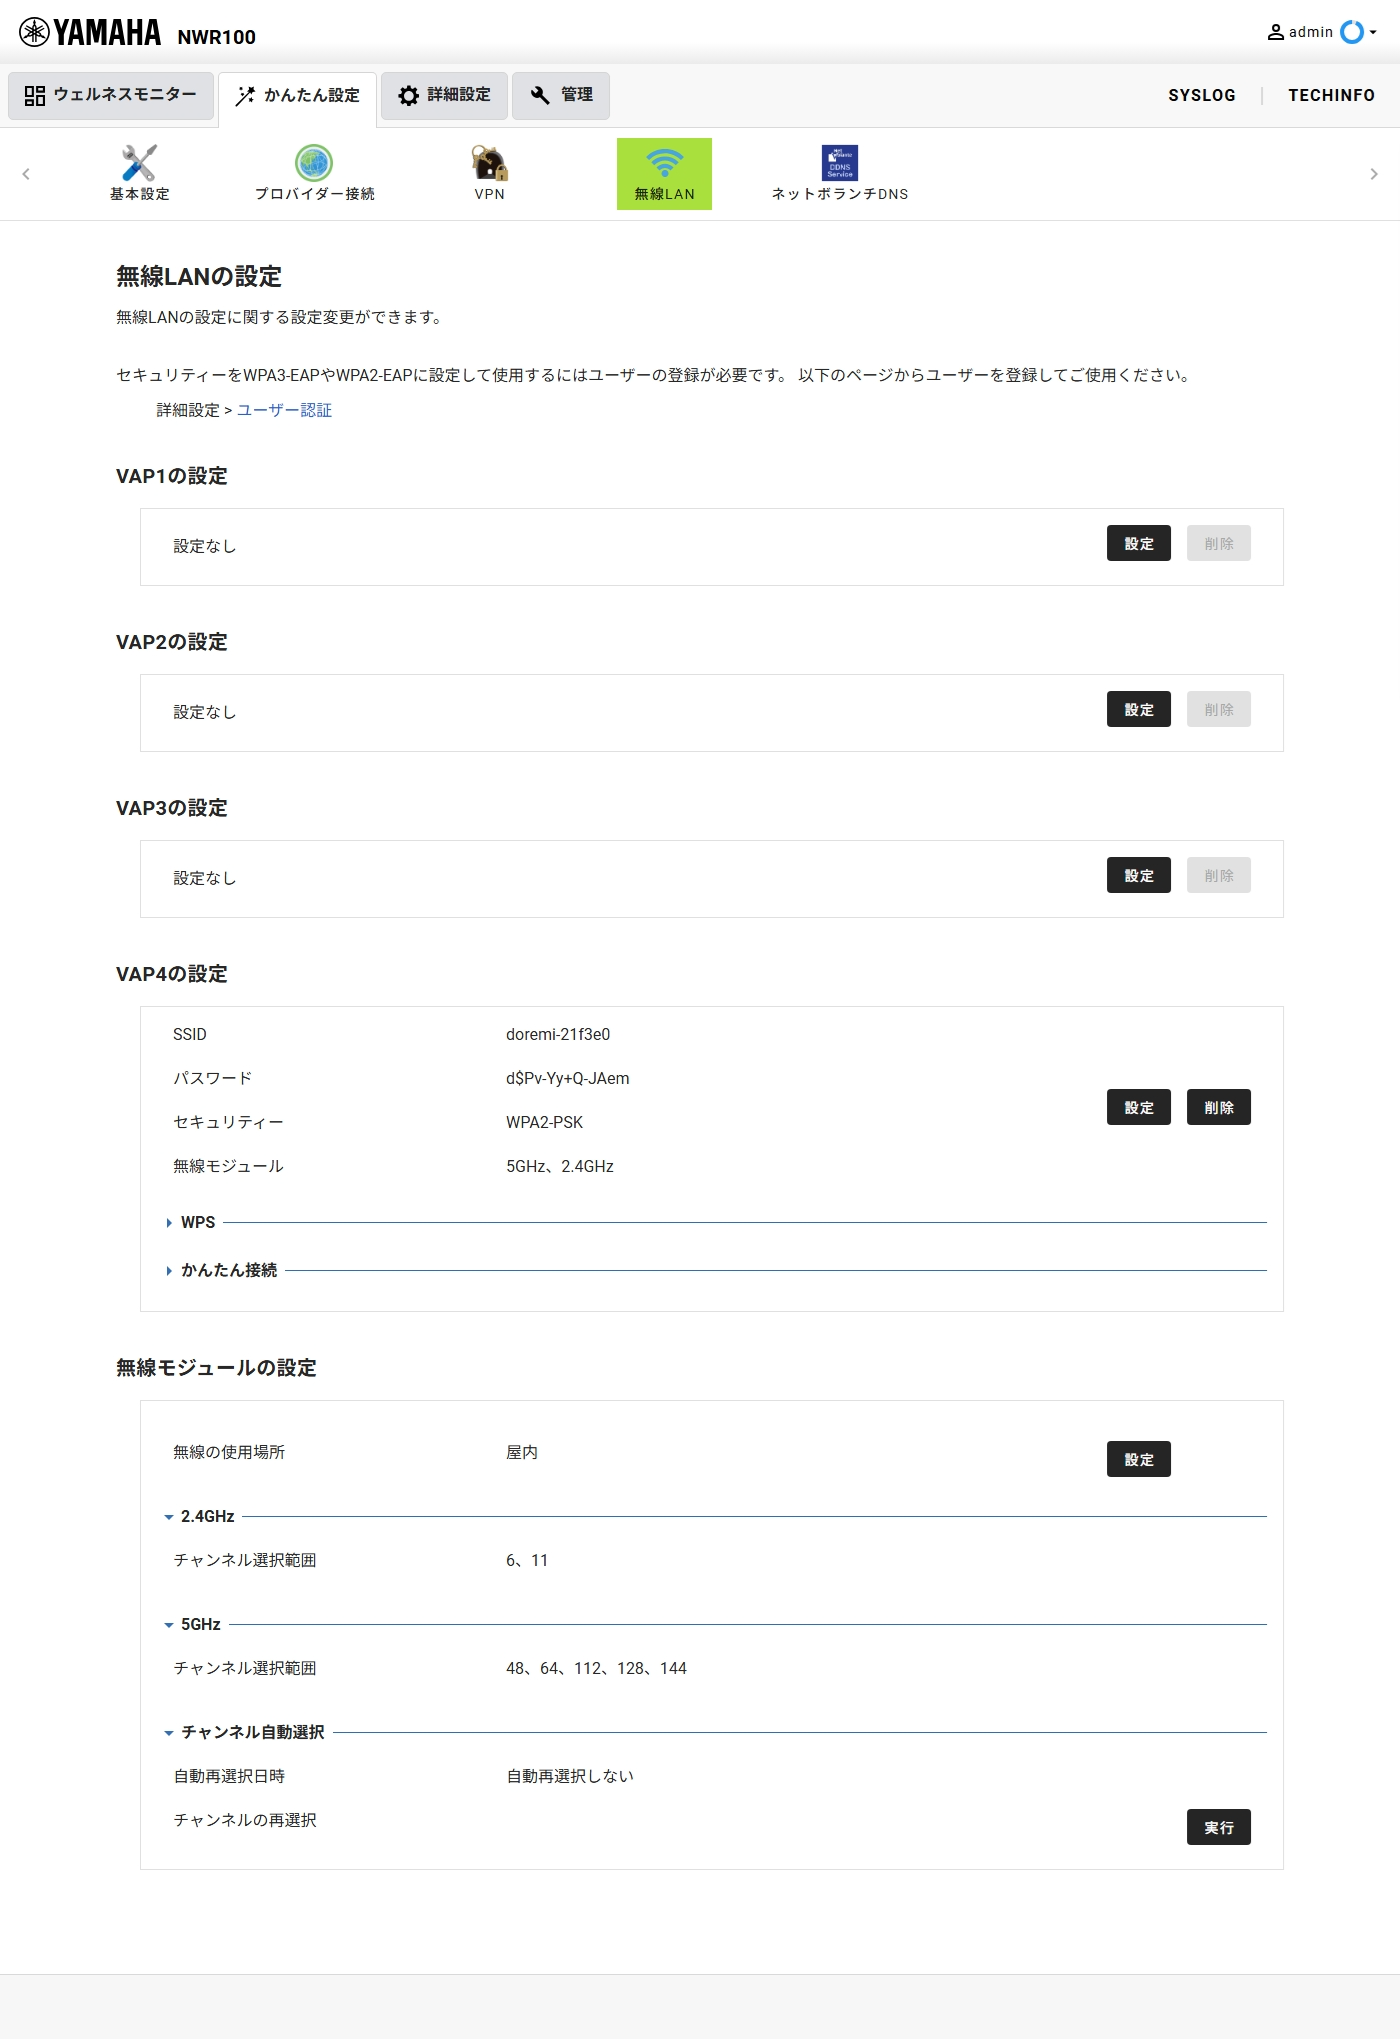This screenshot has width=1400, height=2039.
Task: Collapse the チャンネル自動選択 section
Action: [x=244, y=1732]
